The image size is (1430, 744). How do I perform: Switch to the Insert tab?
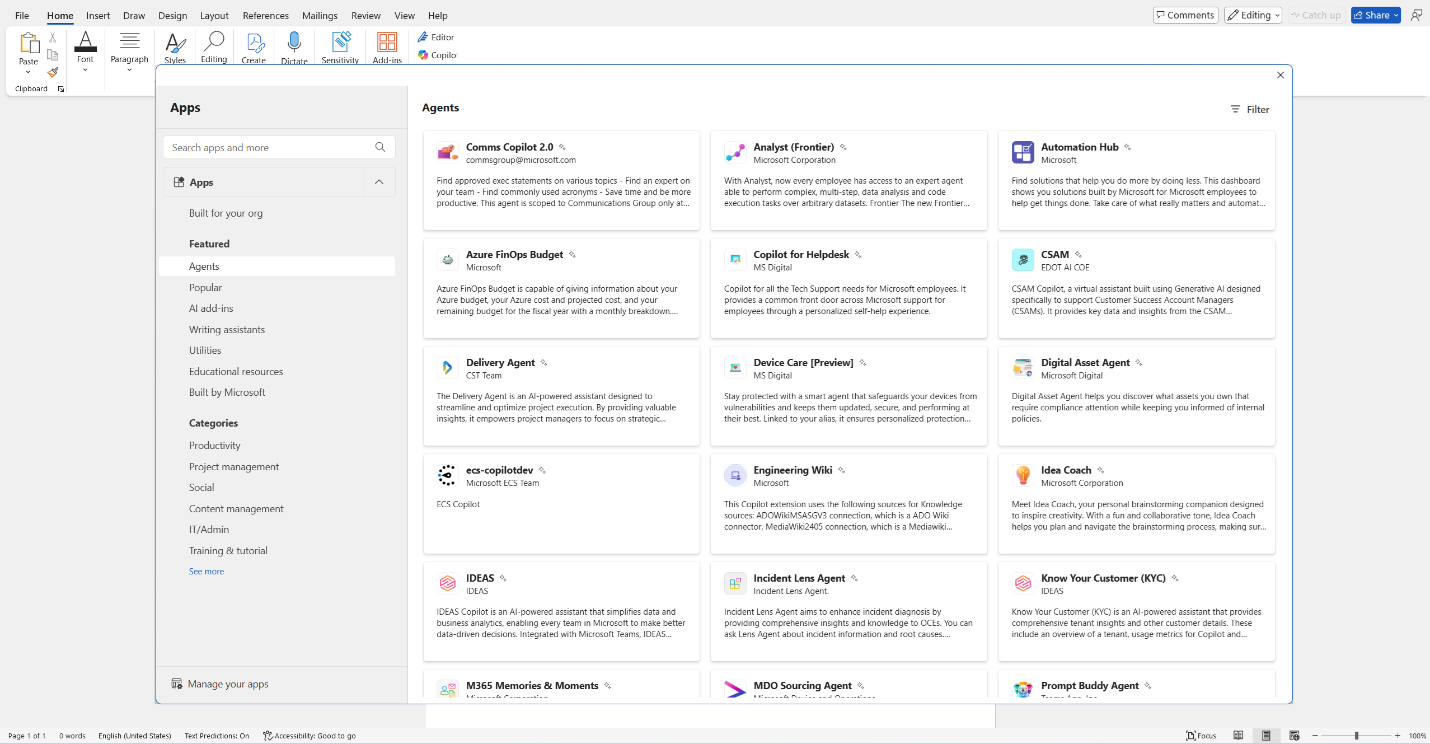[98, 16]
